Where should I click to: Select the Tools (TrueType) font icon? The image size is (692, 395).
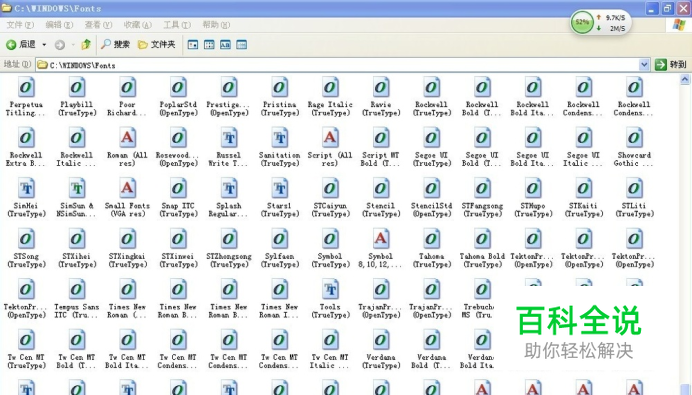click(x=330, y=290)
